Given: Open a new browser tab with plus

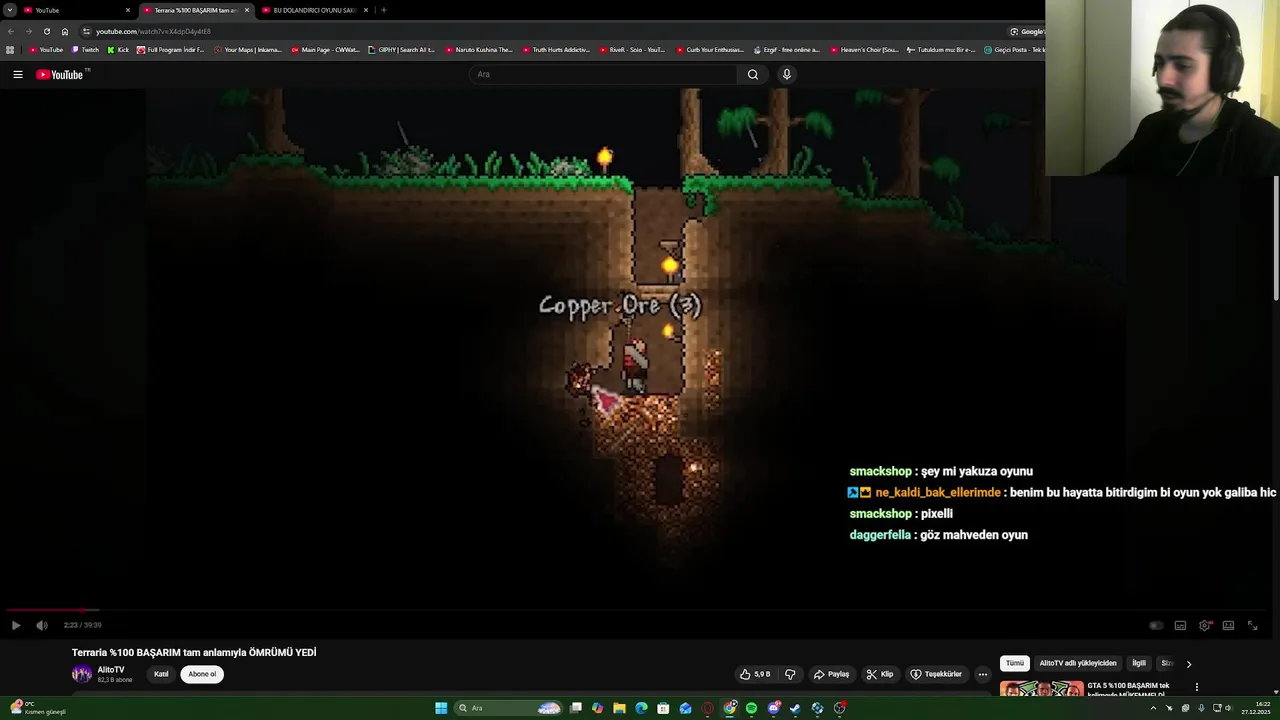Looking at the screenshot, I should (x=384, y=10).
